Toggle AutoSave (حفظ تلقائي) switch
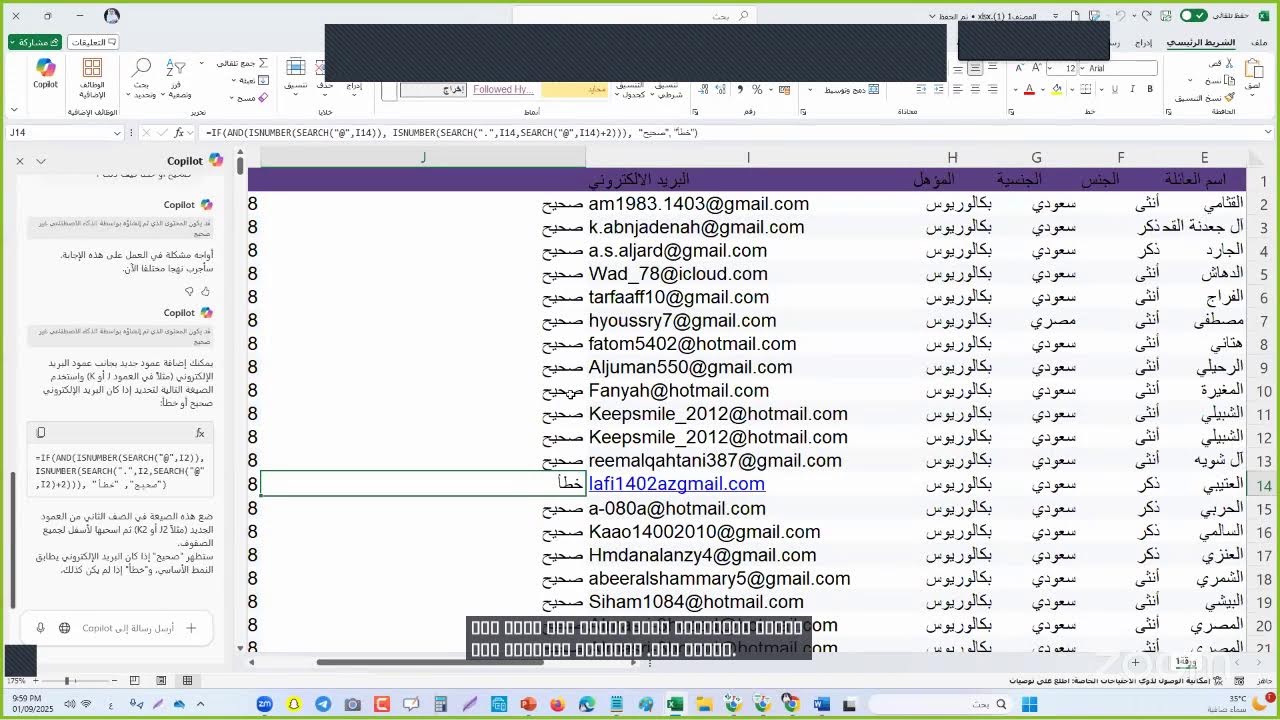 (x=1194, y=16)
